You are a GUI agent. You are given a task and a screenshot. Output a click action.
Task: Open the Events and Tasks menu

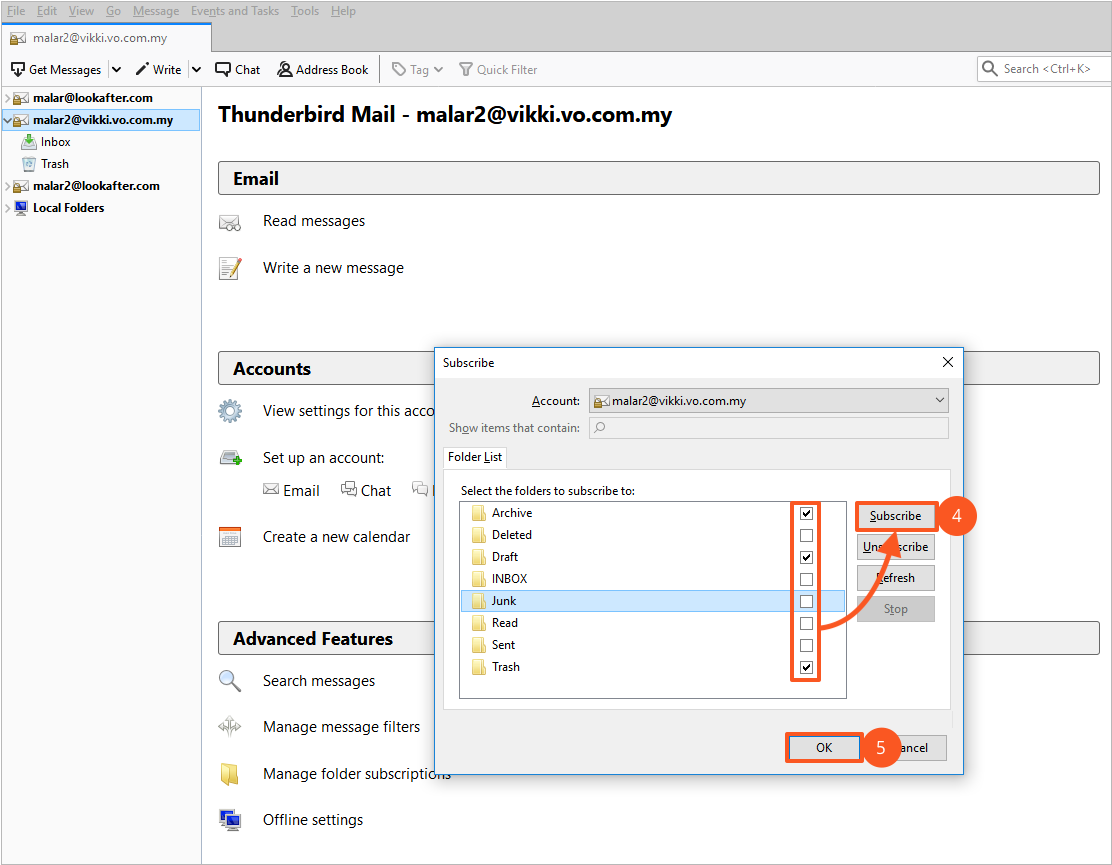[x=235, y=11]
